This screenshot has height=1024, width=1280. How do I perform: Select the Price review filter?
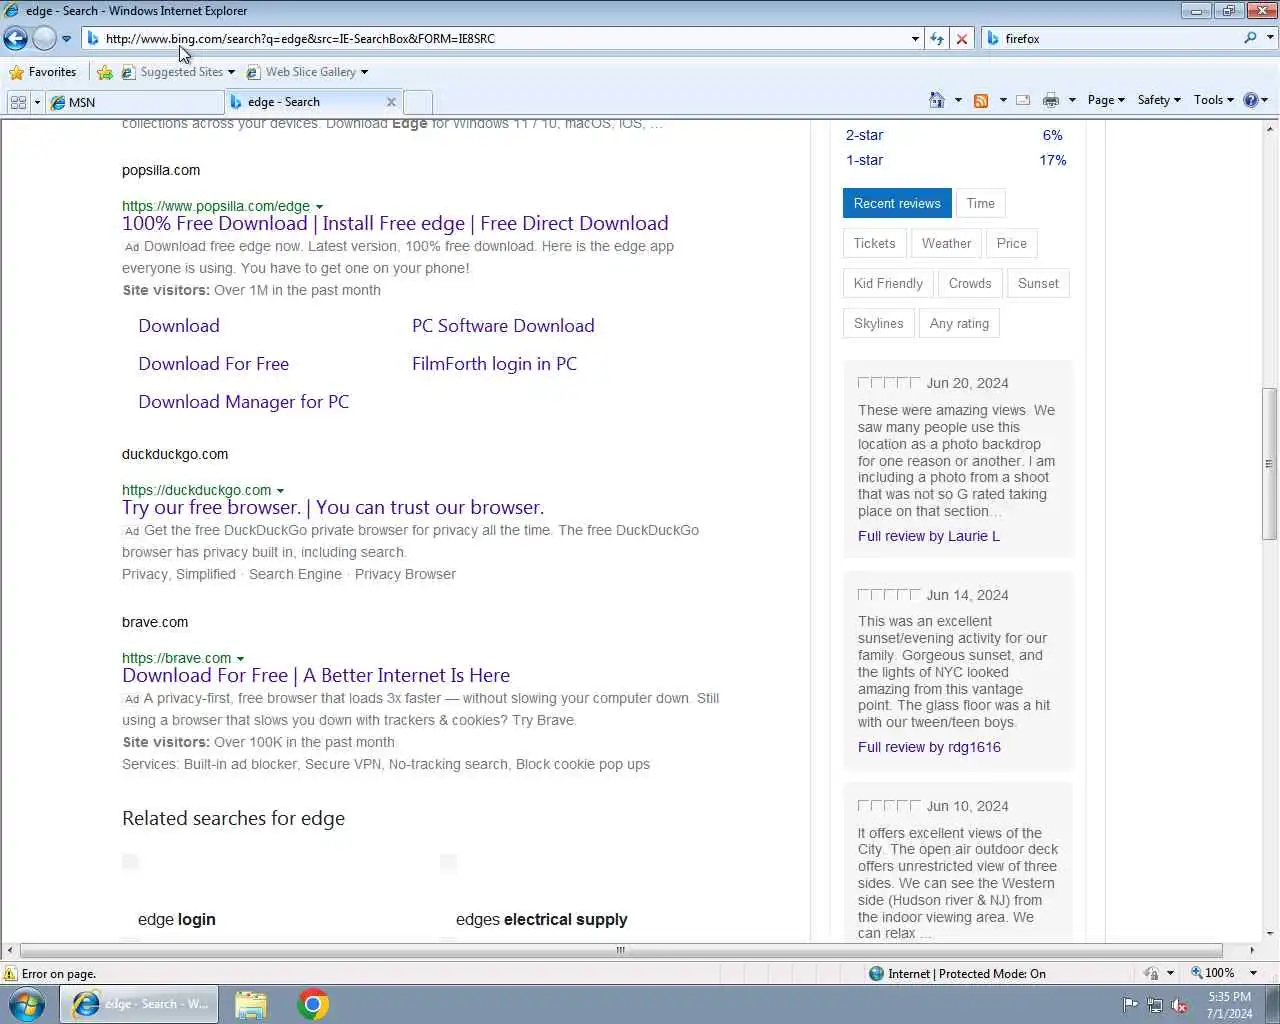pyautogui.click(x=1012, y=243)
